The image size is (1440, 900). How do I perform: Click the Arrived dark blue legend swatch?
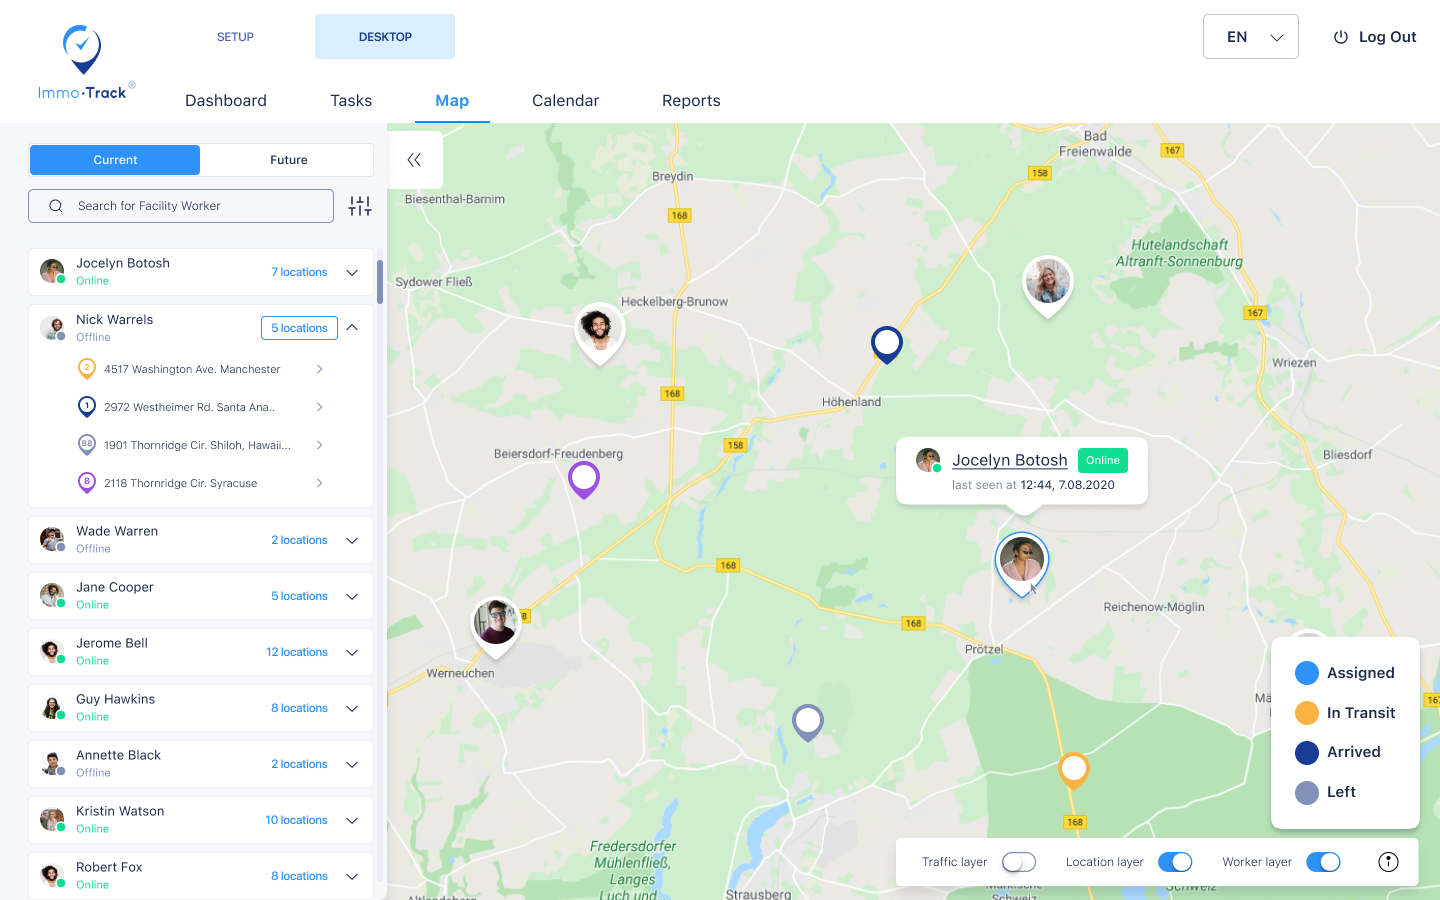(1307, 752)
